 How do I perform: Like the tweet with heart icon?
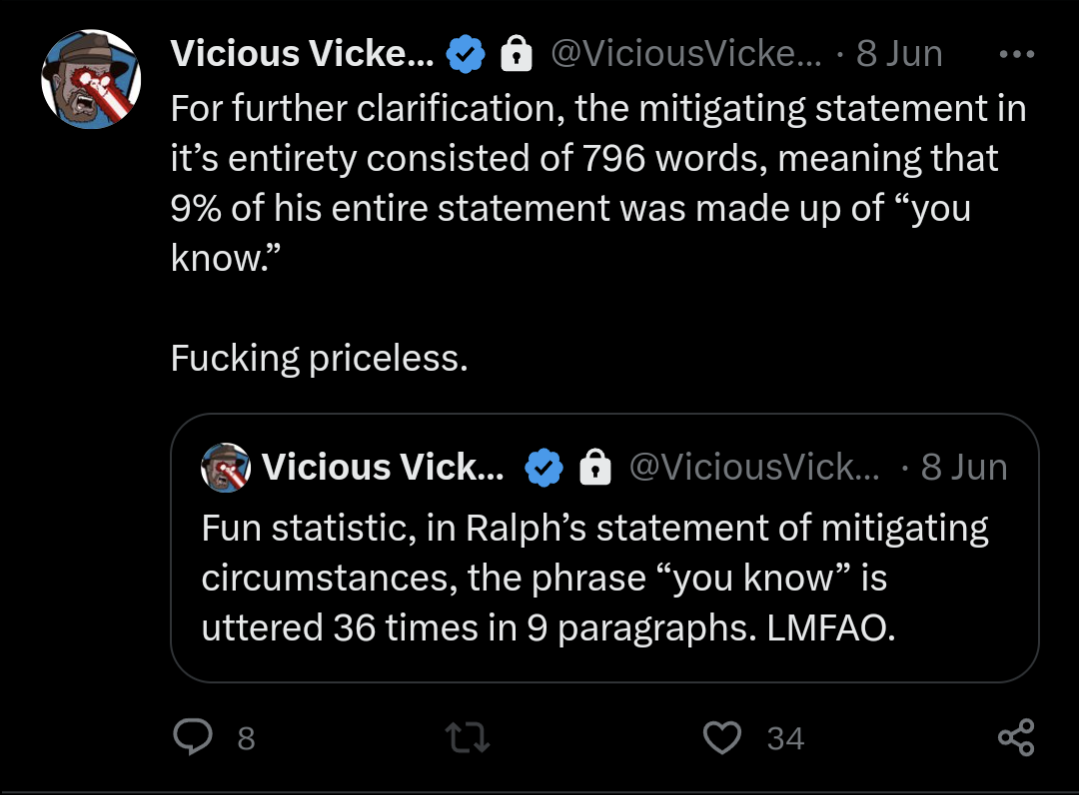point(722,737)
